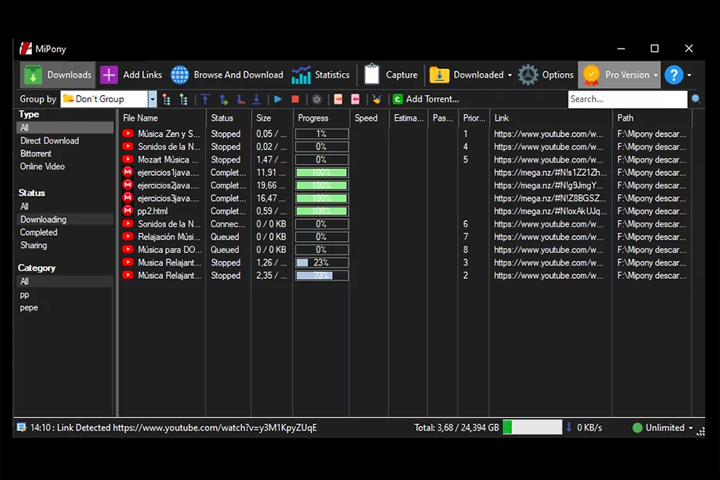Select the Mozart Música row
Screen dimensions: 720x480
point(404,159)
